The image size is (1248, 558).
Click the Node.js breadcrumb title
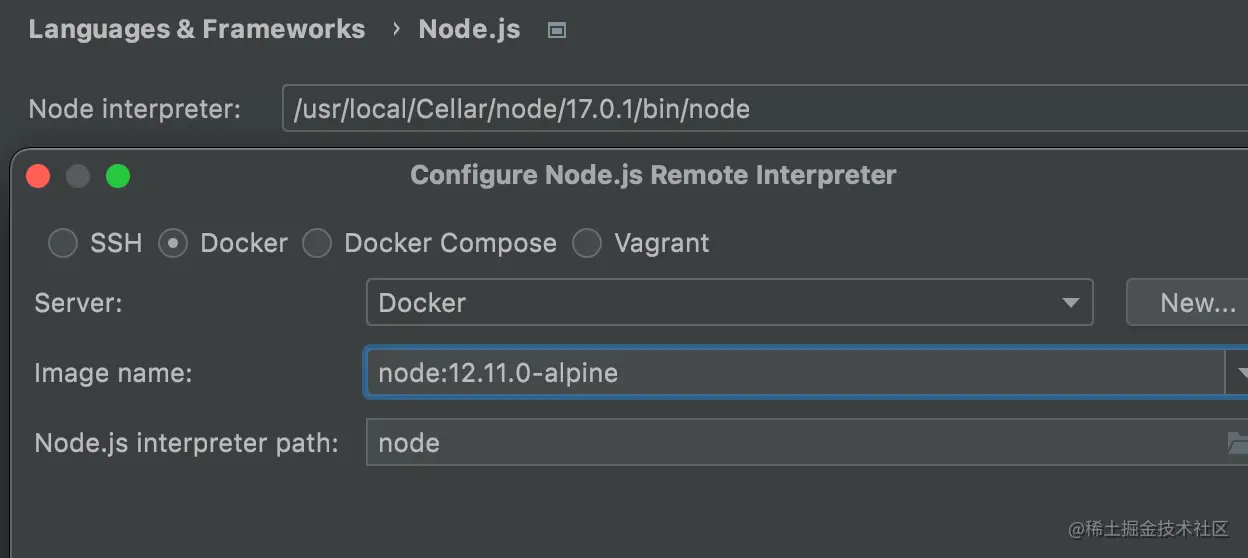[469, 29]
